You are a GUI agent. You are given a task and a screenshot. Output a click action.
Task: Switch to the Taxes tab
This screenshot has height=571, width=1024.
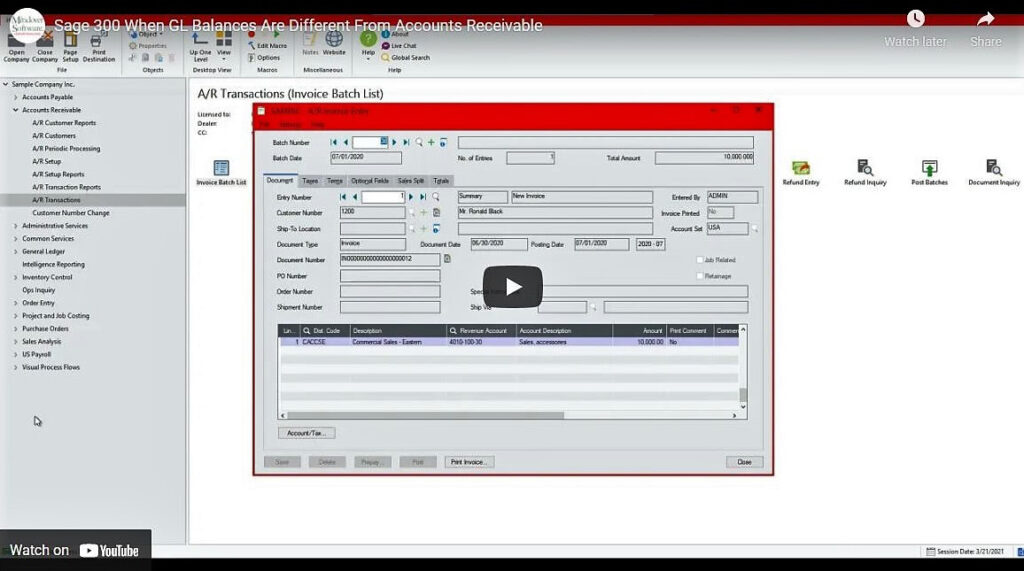point(310,181)
